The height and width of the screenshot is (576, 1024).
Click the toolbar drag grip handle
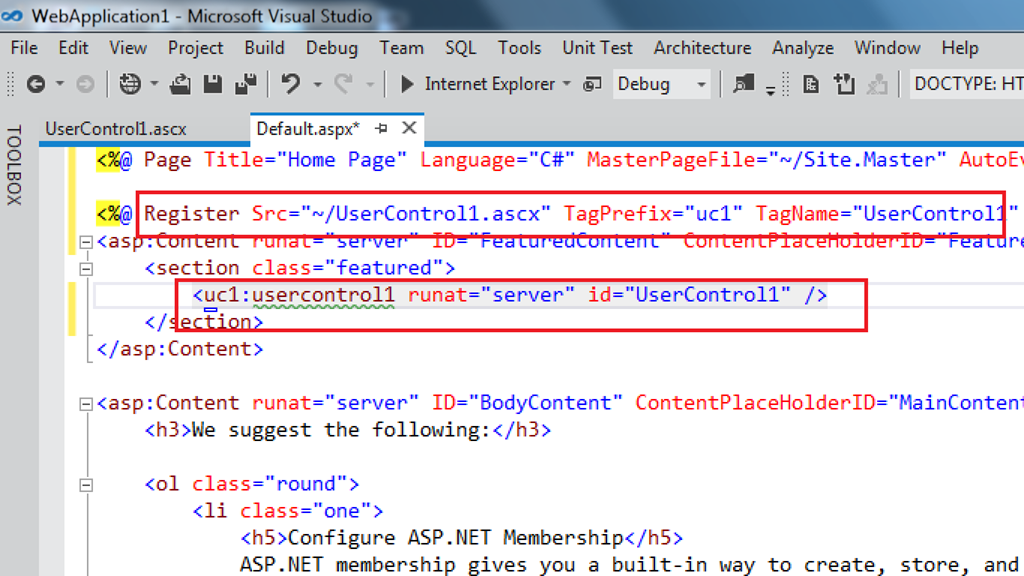point(10,84)
